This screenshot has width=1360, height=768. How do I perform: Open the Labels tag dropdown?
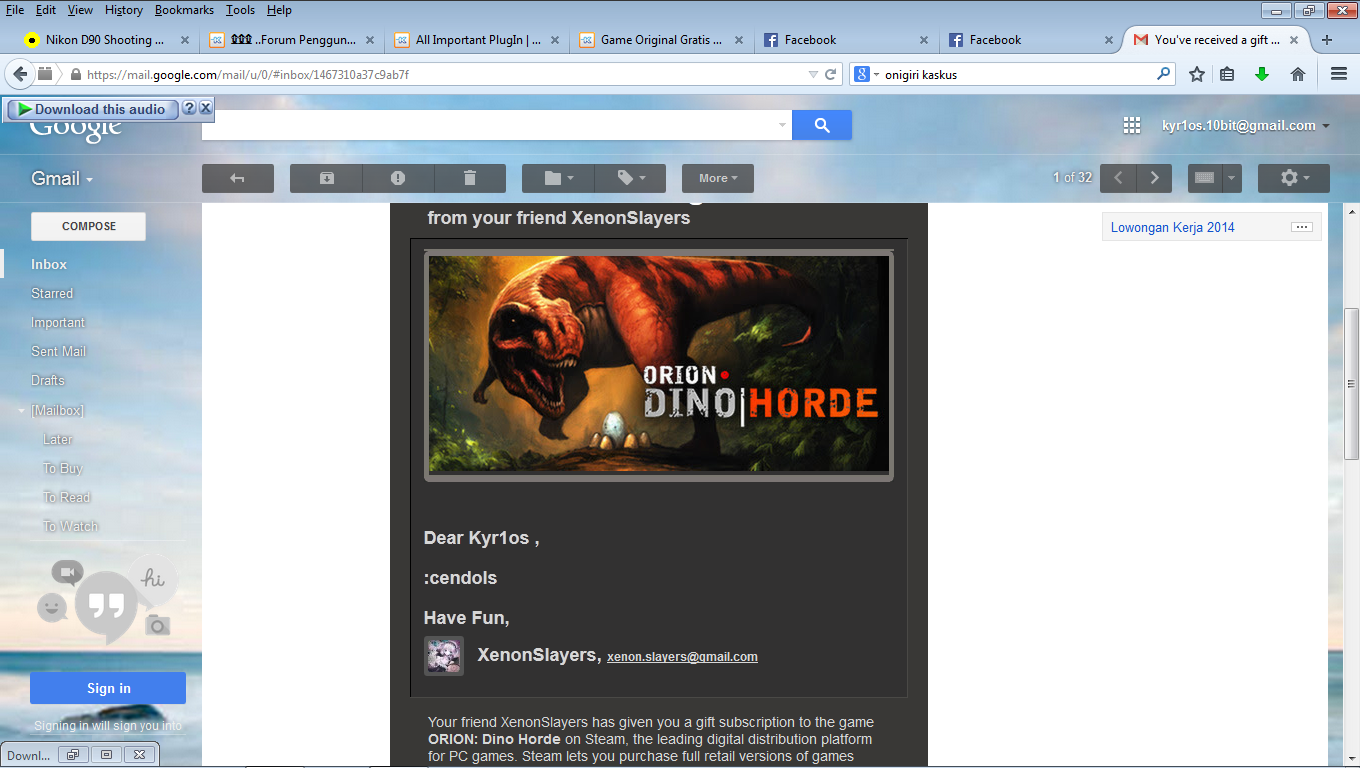pos(630,178)
